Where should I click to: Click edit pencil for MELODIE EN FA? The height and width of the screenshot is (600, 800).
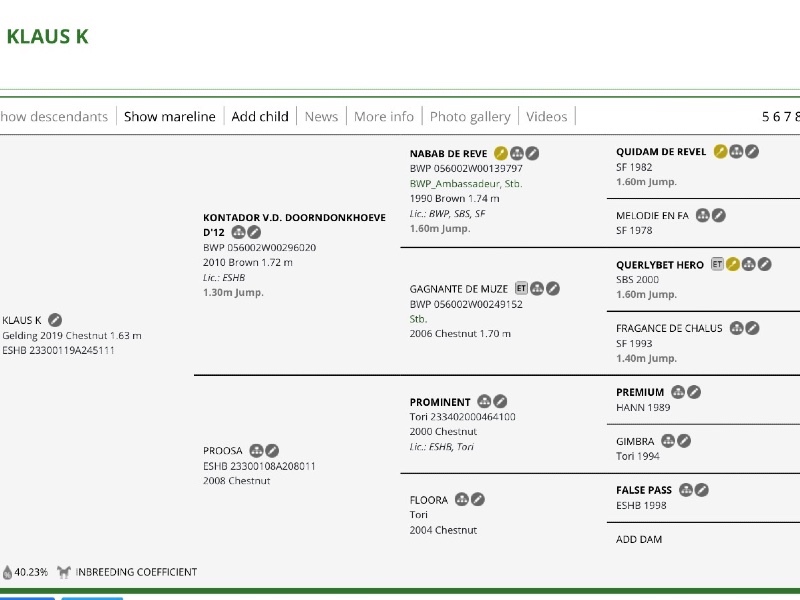(719, 215)
